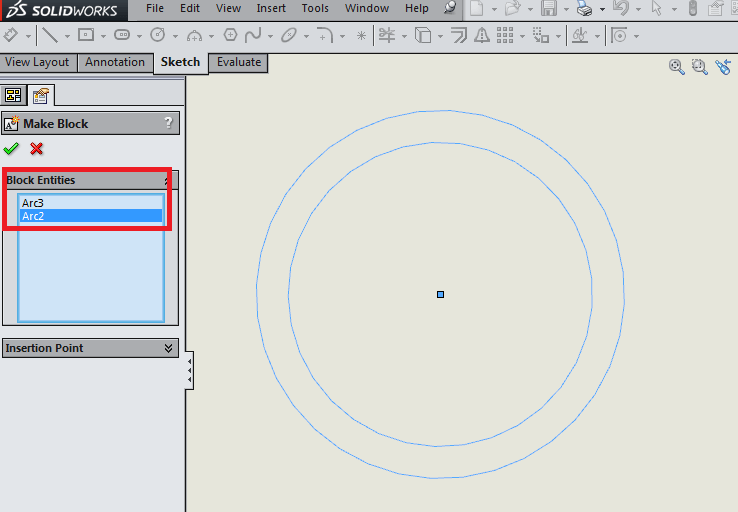Click the Open document icon
Viewport: 738px width, 512px height.
pos(513,8)
